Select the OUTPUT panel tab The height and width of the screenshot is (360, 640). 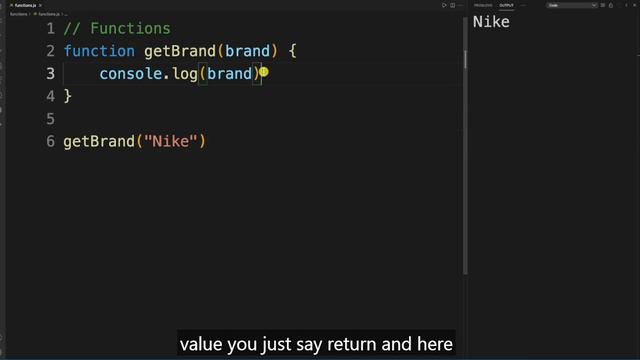coord(506,5)
